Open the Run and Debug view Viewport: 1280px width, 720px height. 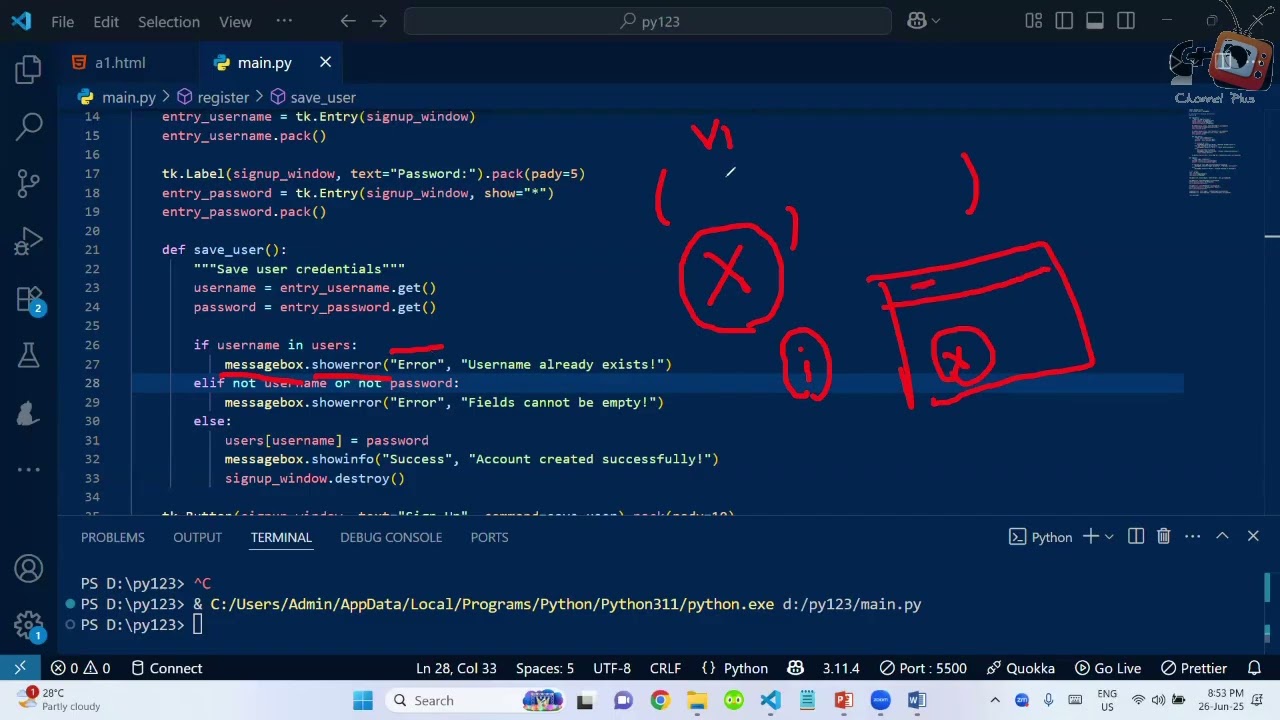click(28, 241)
